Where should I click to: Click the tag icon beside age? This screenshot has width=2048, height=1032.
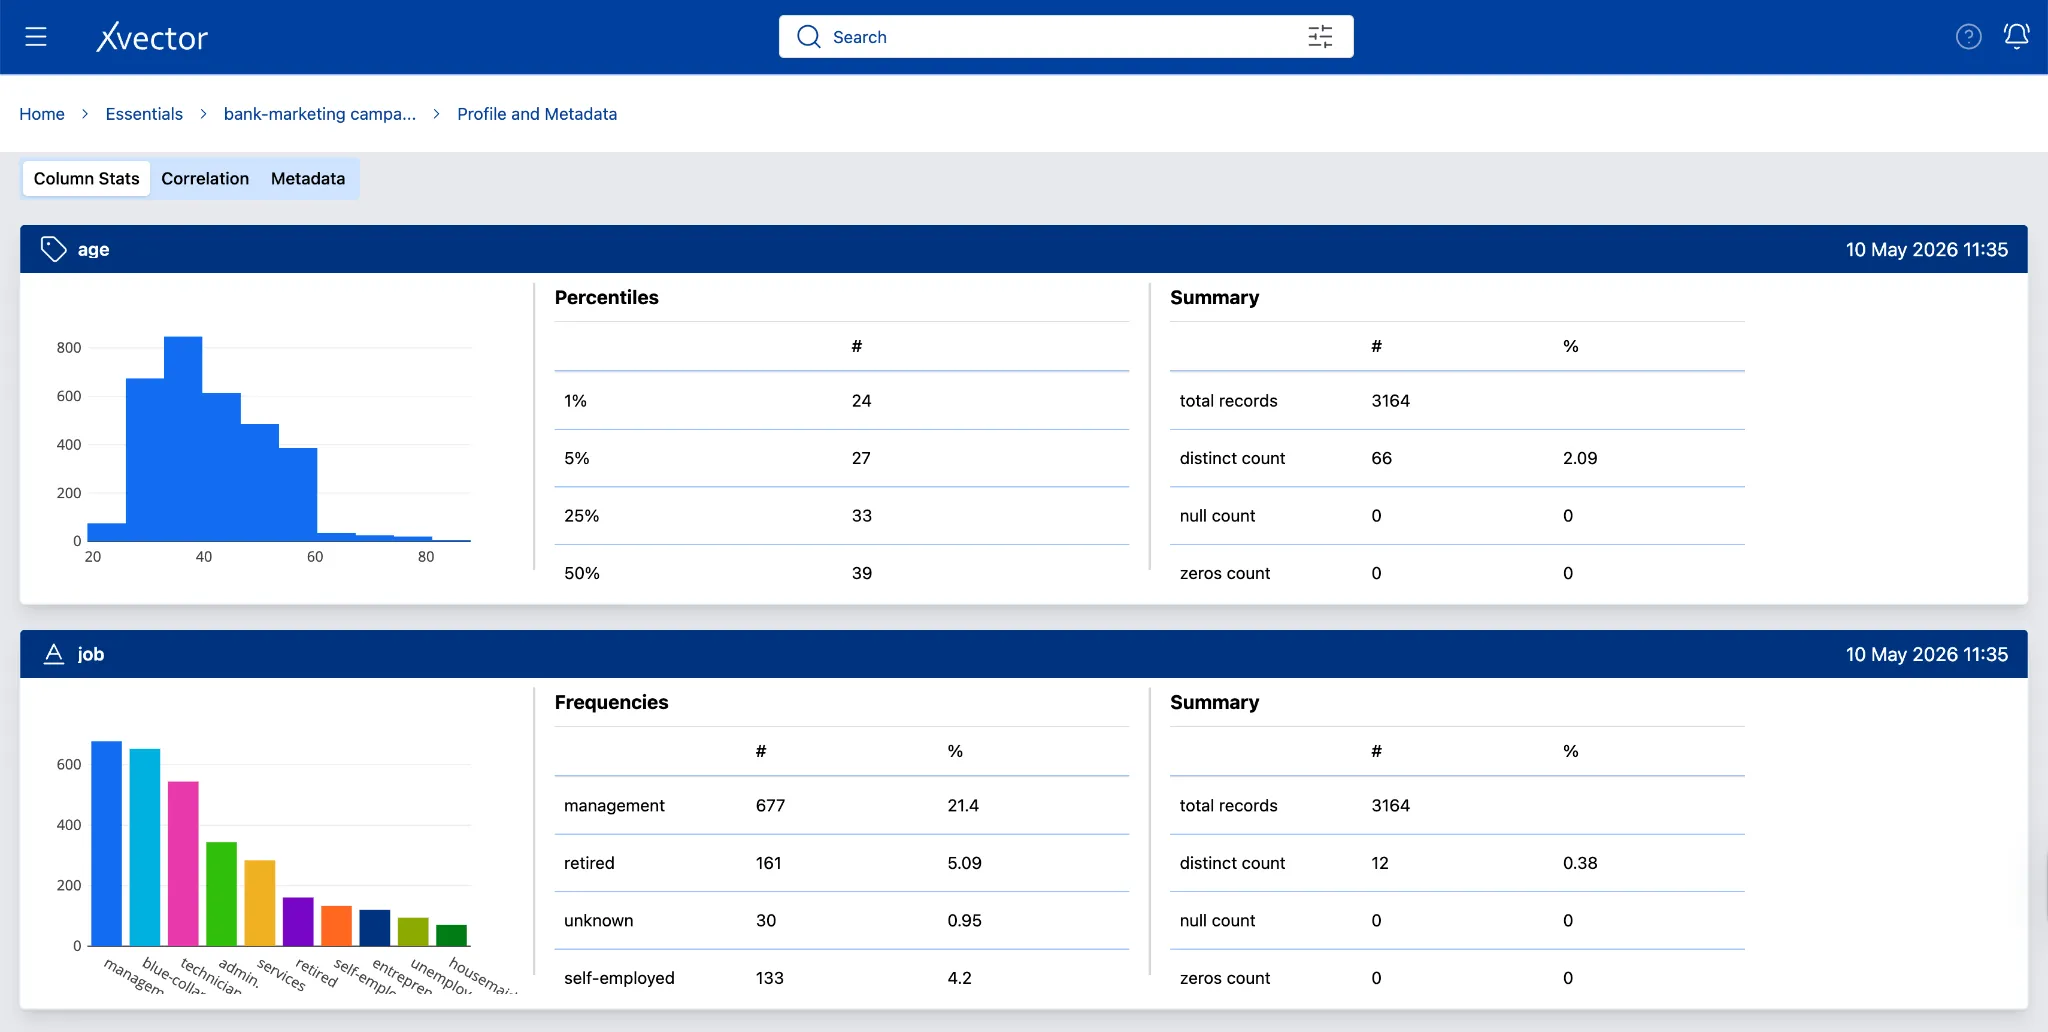[53, 249]
